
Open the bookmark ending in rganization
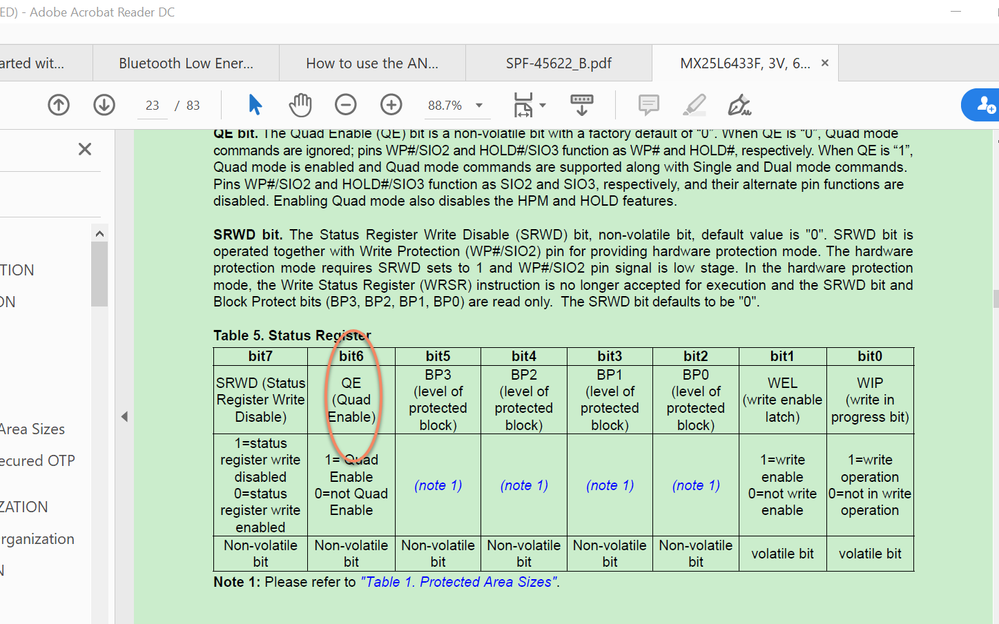click(37, 539)
